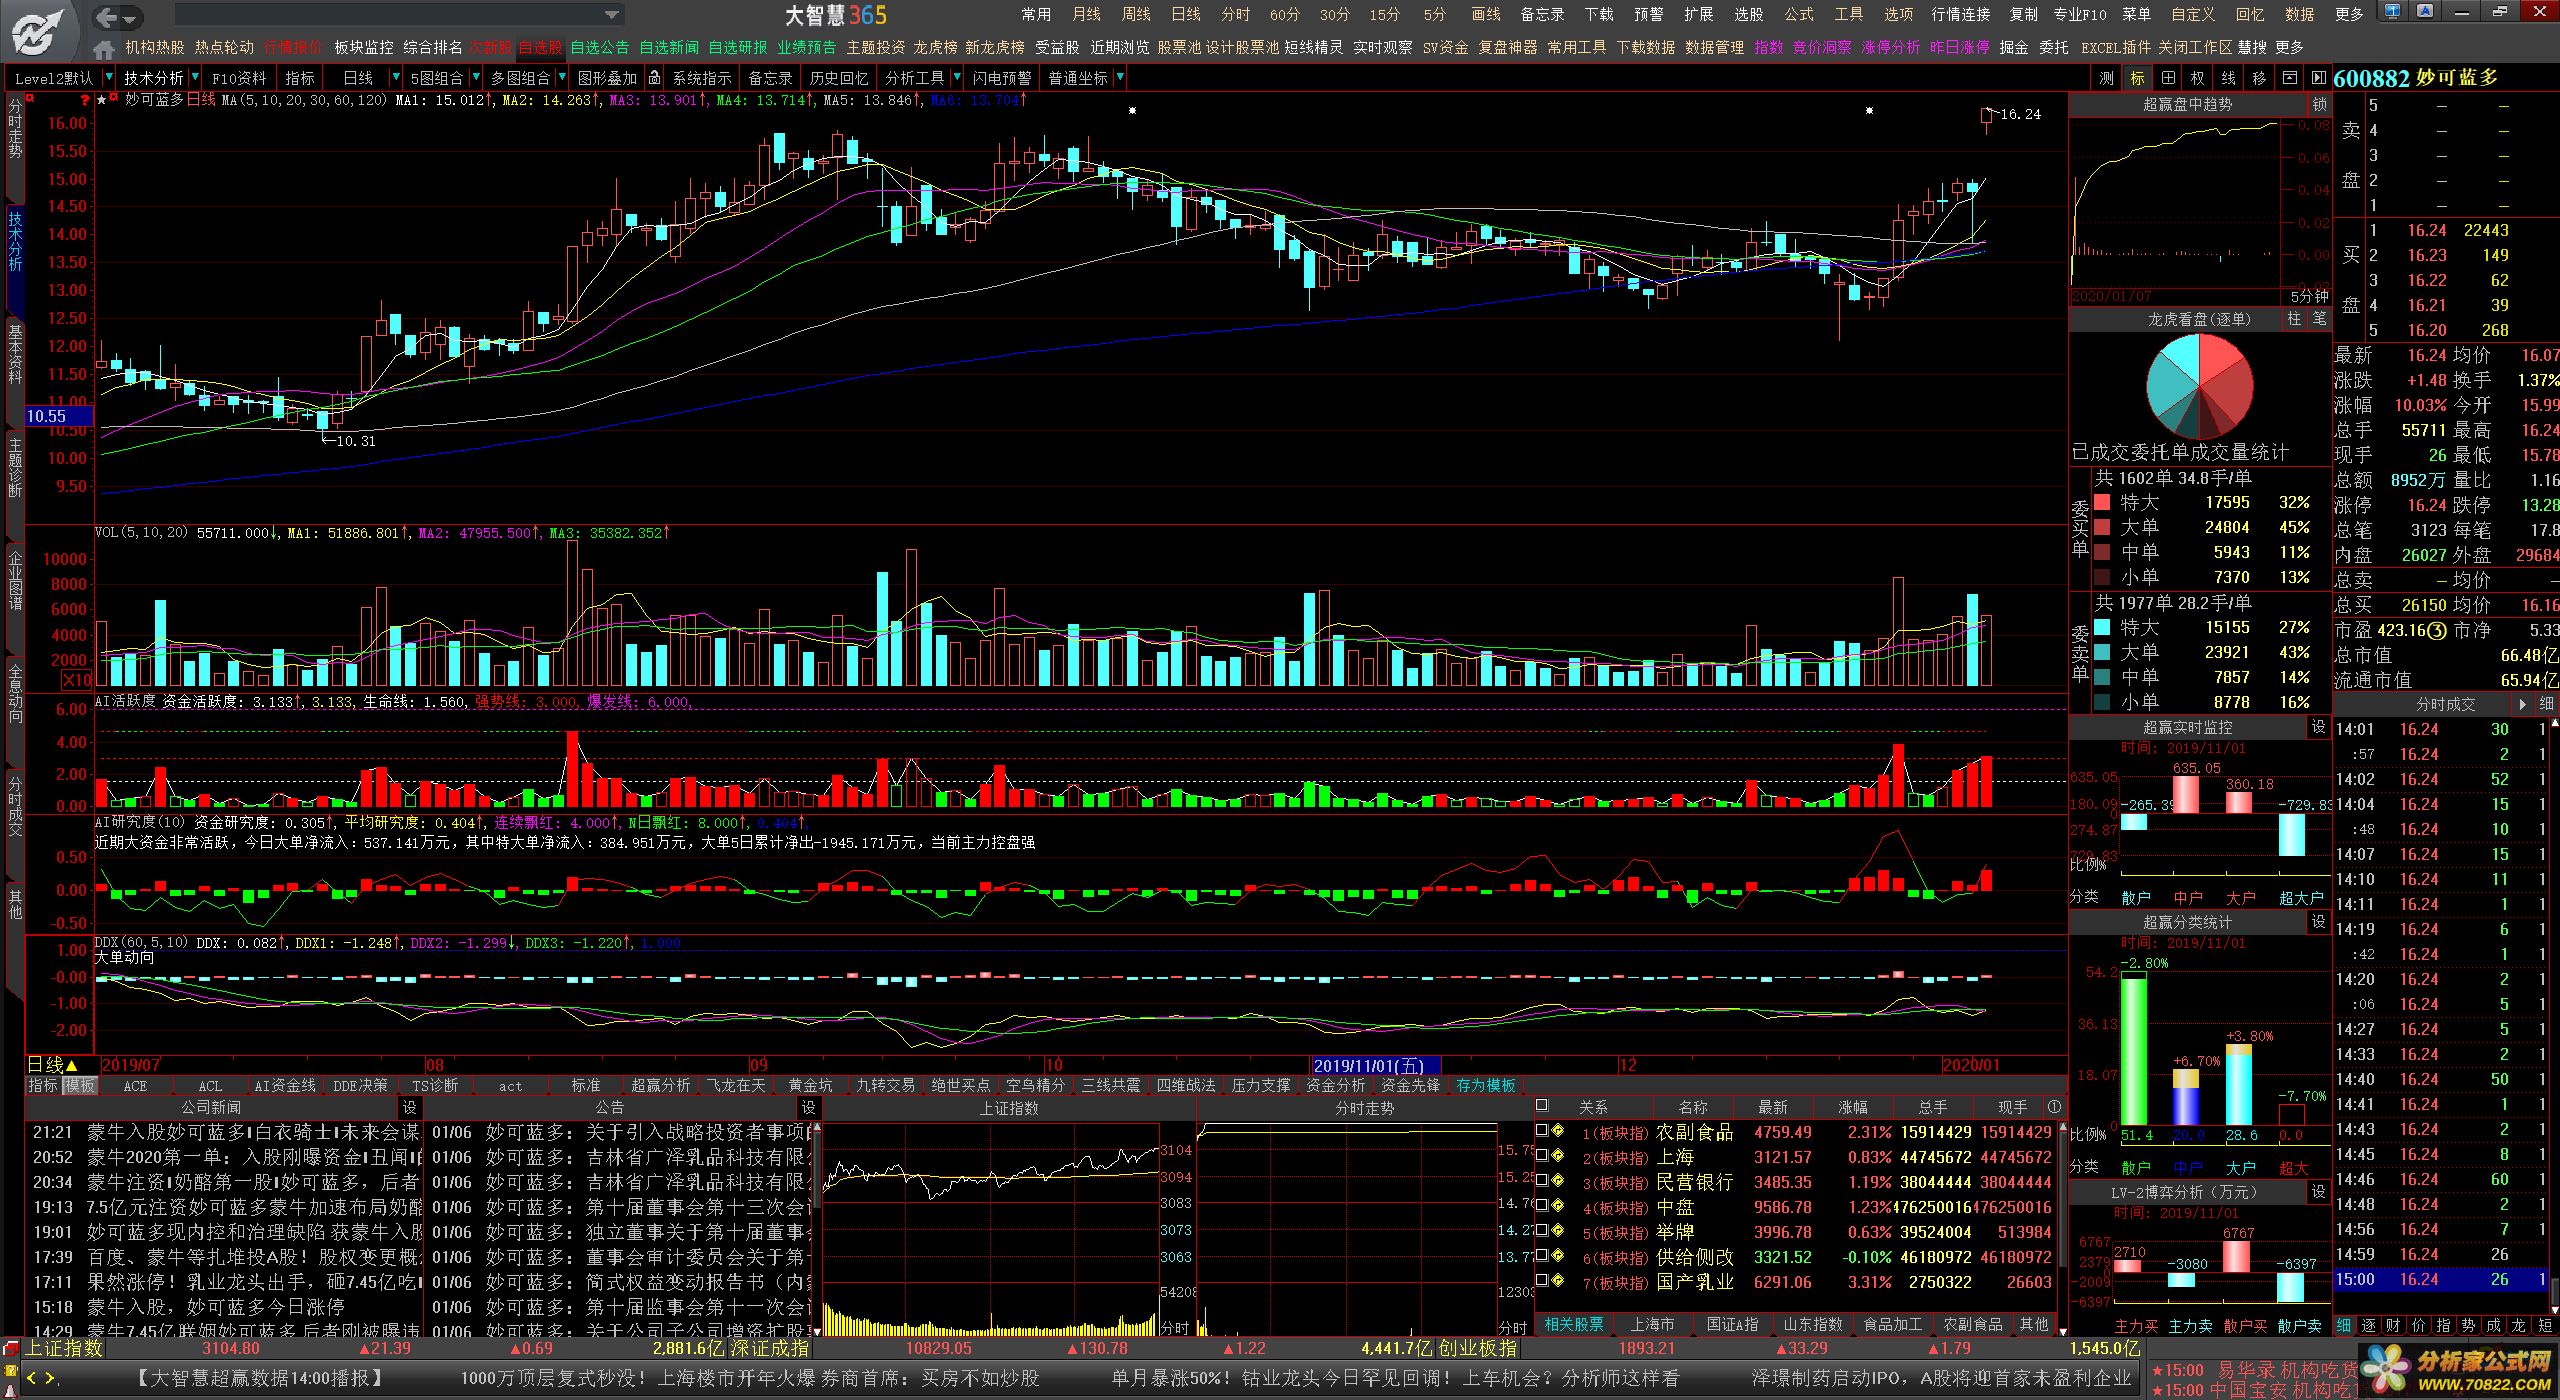Click the 龙虎榜 link in toolbar
The image size is (2560, 1400).
pyautogui.click(x=935, y=48)
